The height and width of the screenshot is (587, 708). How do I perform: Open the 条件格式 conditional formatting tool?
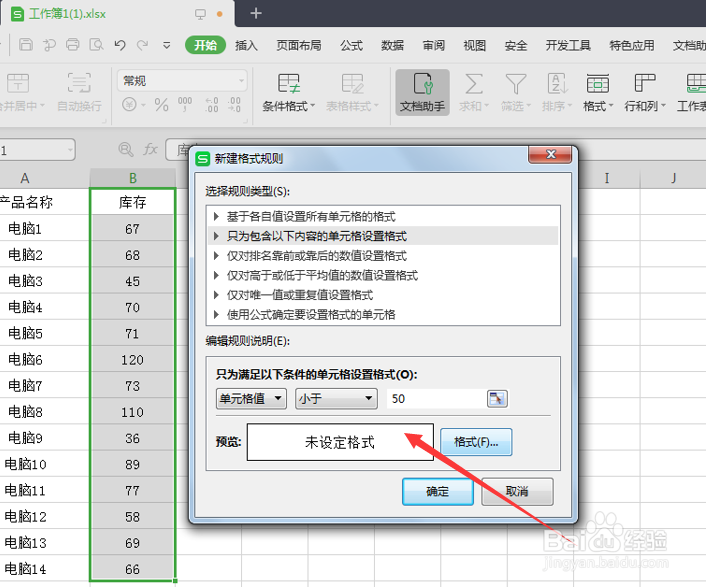(x=289, y=93)
